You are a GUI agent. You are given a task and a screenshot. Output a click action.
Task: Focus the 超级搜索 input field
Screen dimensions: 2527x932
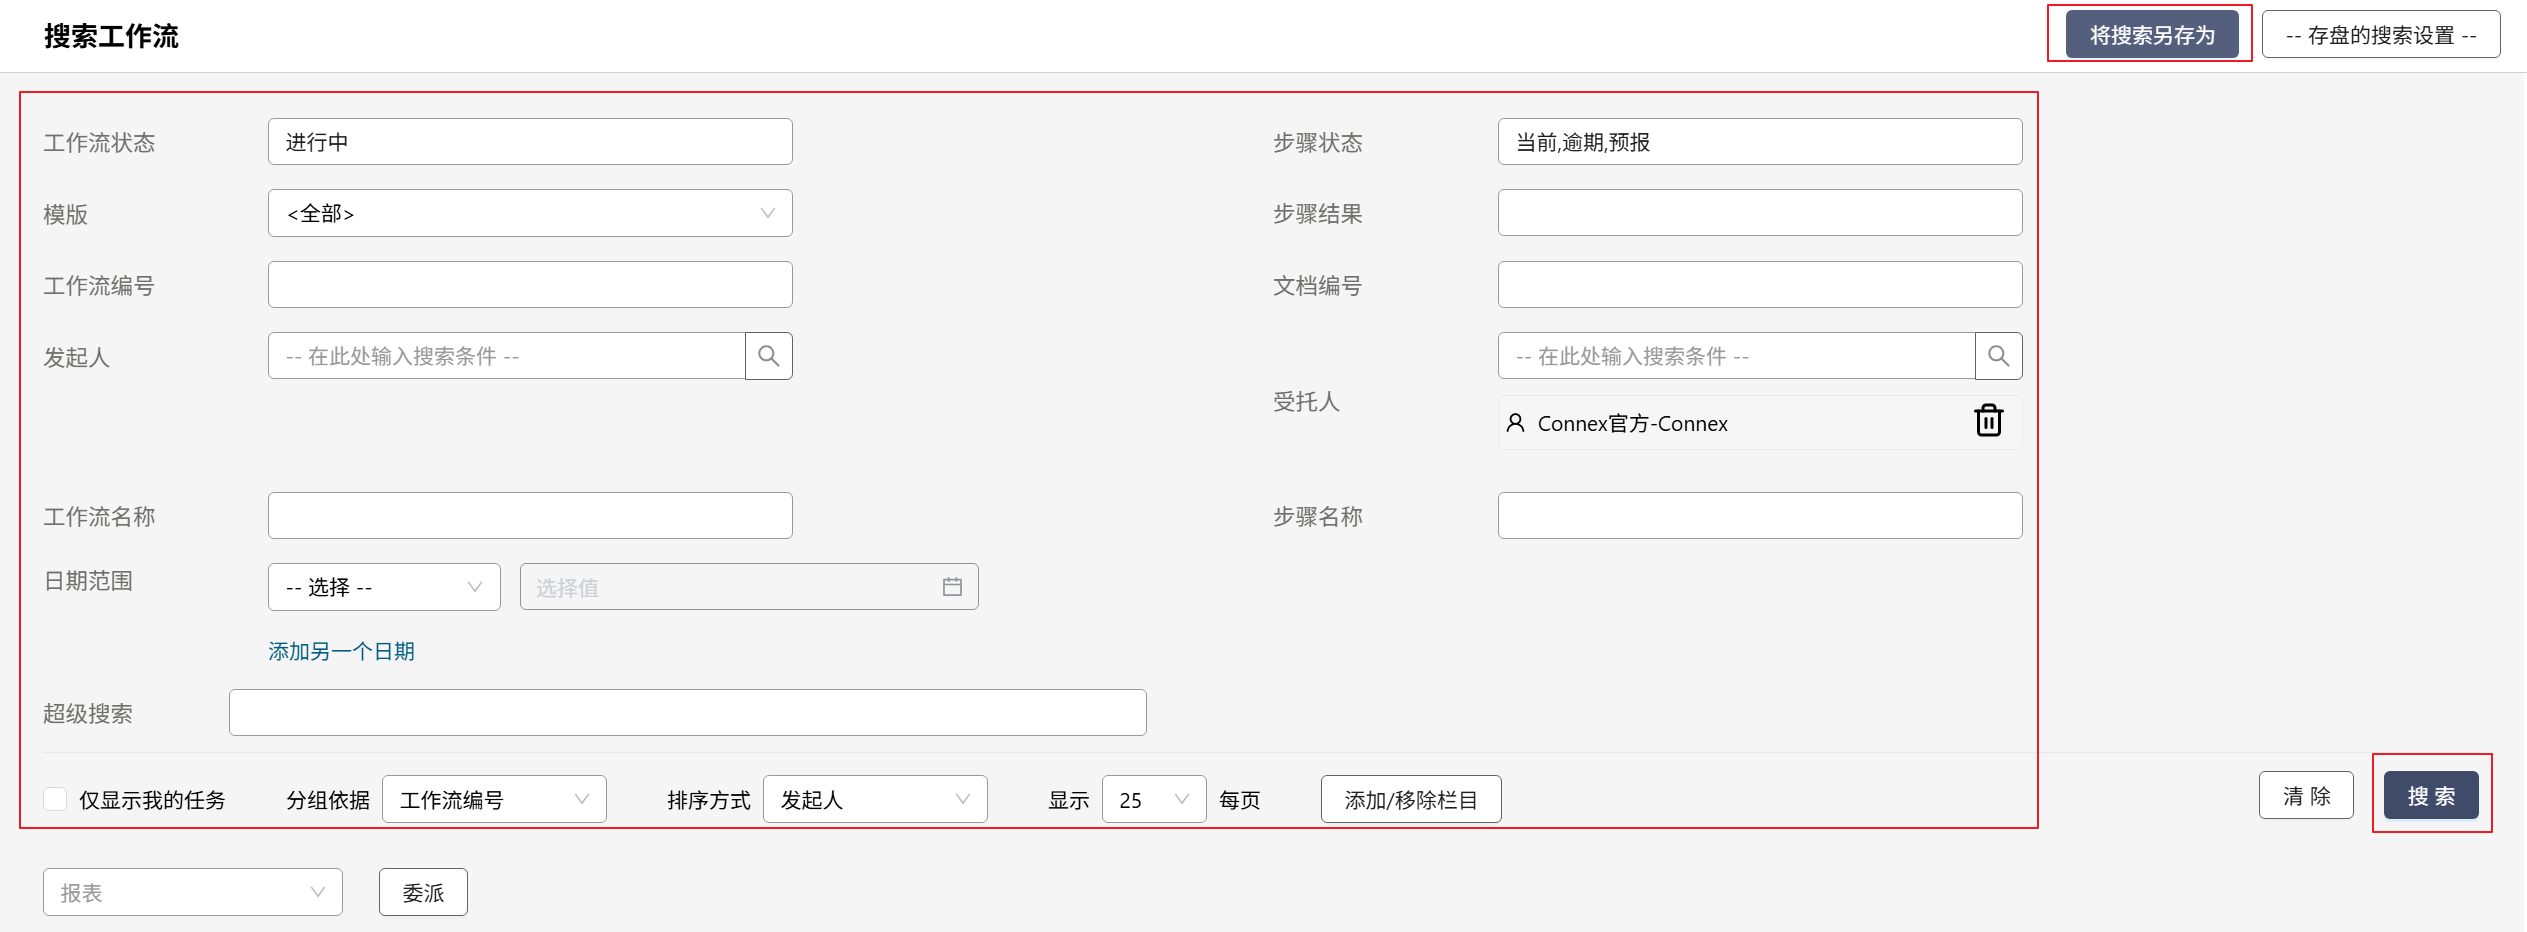coord(687,712)
